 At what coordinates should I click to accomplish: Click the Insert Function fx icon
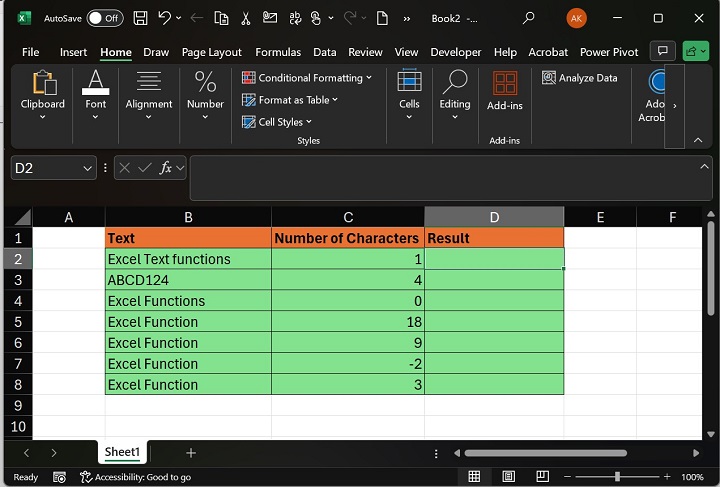click(166, 168)
